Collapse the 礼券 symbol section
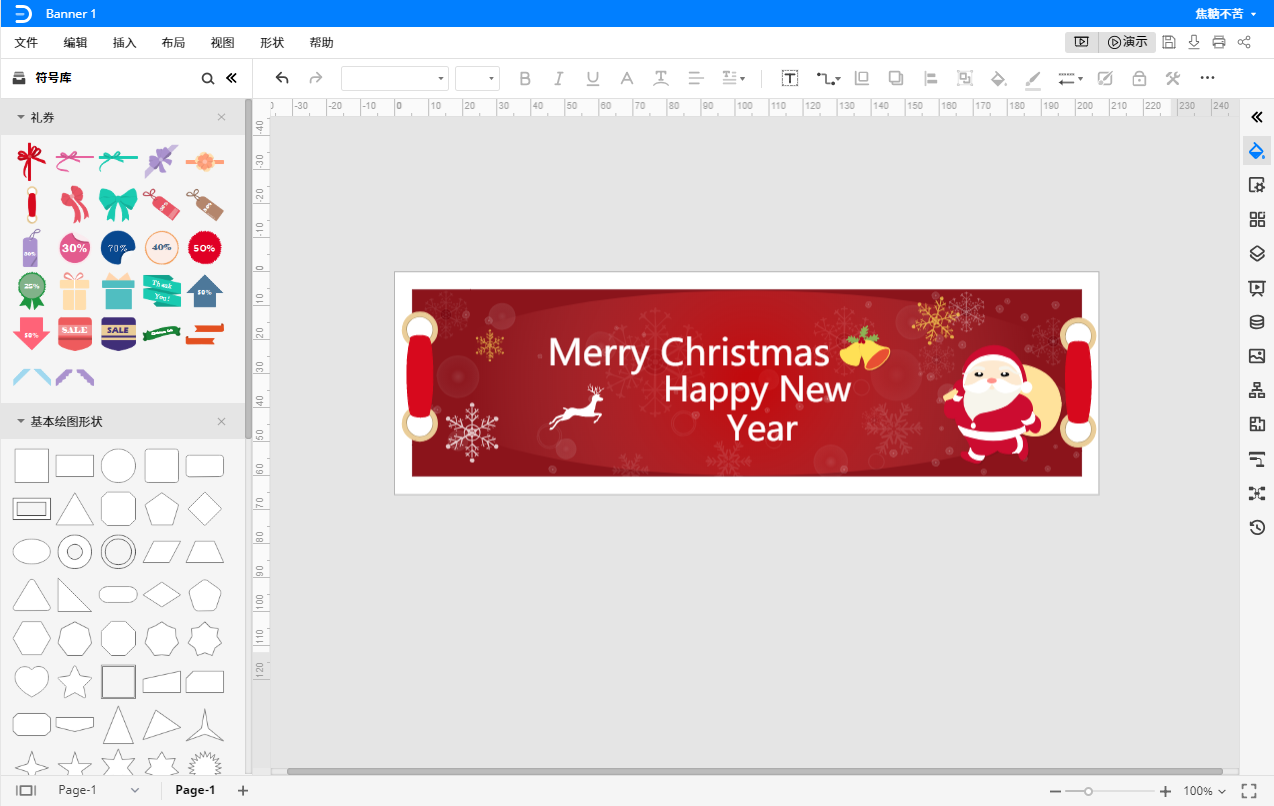Image resolution: width=1274 pixels, height=806 pixels. 20,117
